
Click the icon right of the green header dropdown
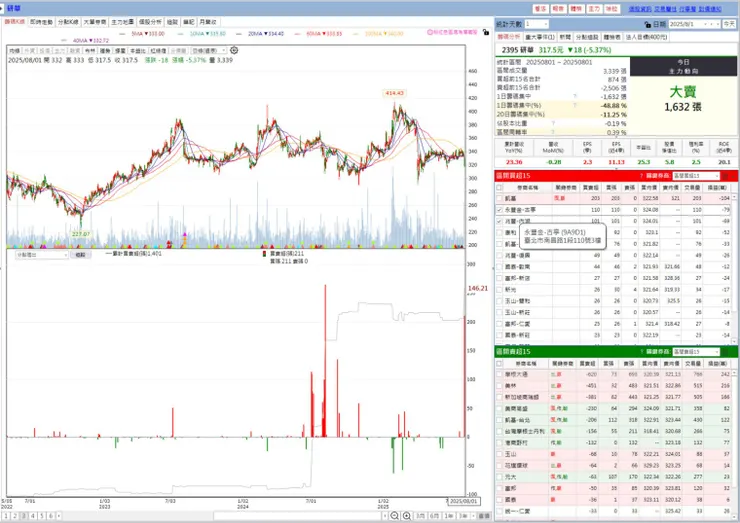(x=725, y=352)
